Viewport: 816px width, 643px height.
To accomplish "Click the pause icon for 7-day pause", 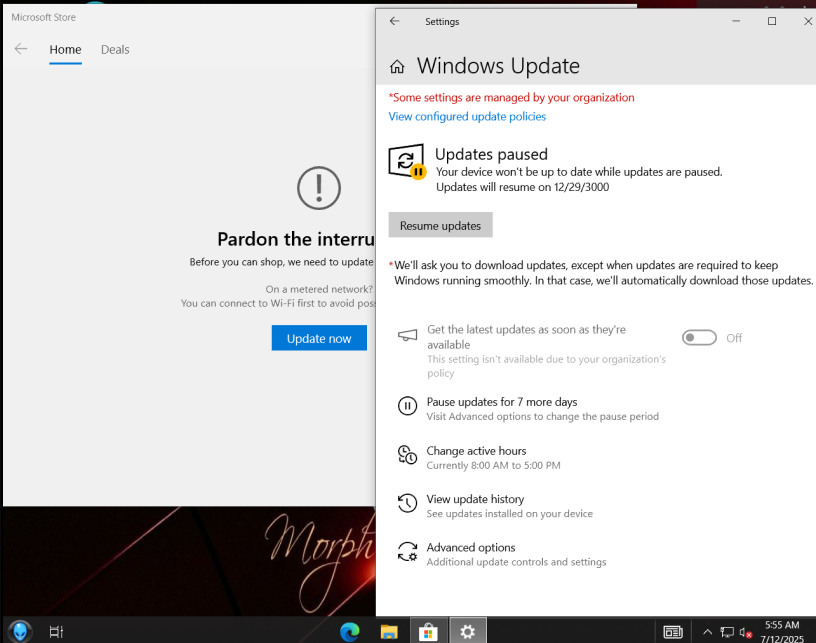I will [x=407, y=406].
